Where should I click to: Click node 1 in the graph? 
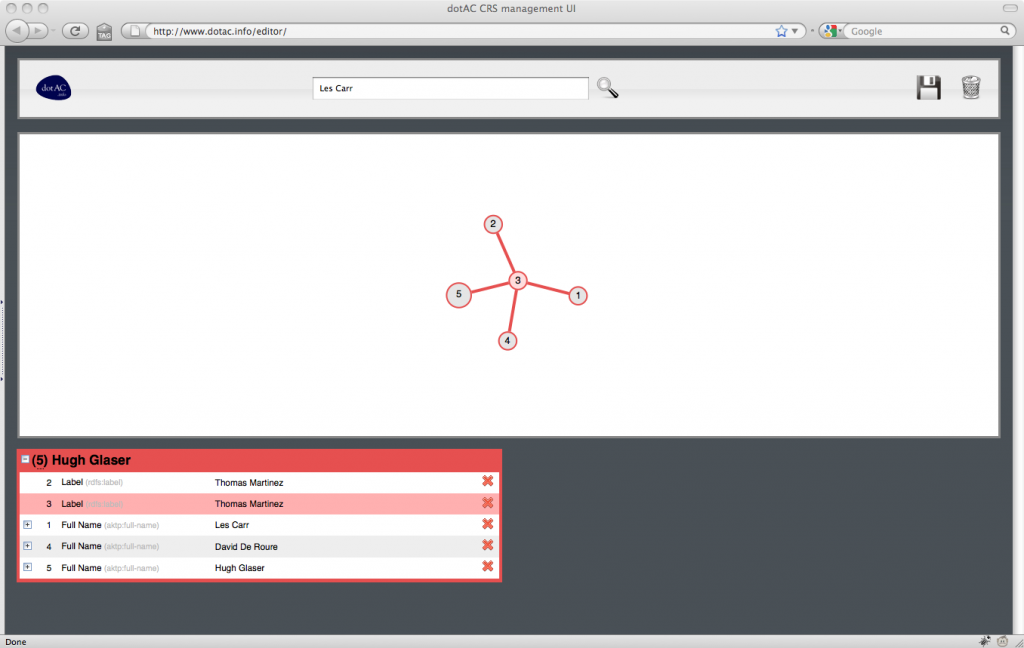click(578, 296)
